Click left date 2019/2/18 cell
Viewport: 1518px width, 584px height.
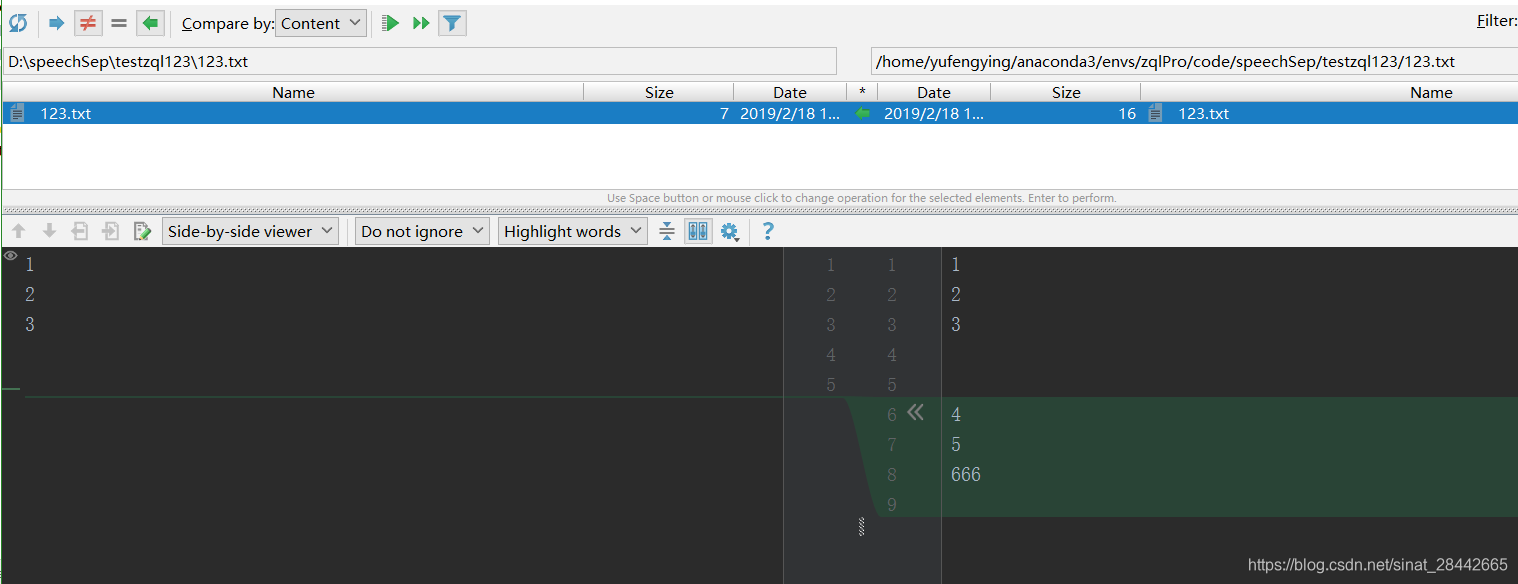(x=790, y=114)
